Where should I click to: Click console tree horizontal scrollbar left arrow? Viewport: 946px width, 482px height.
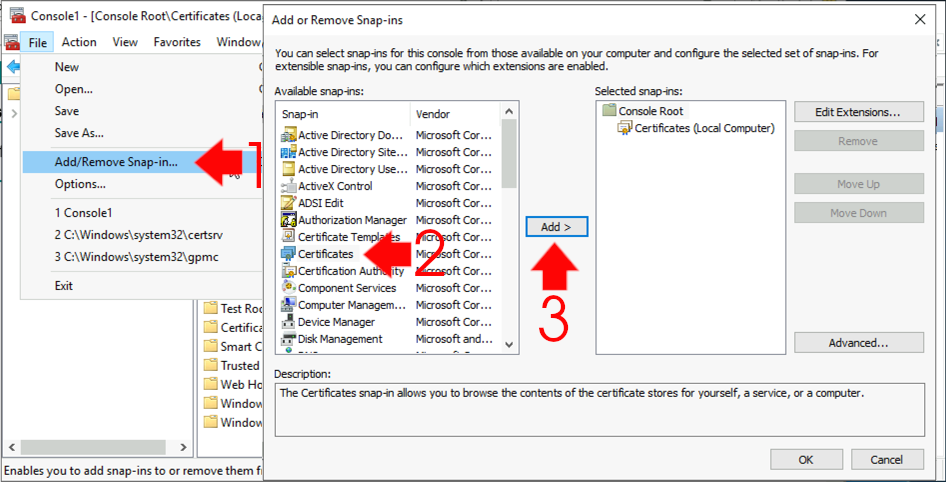tap(10, 447)
